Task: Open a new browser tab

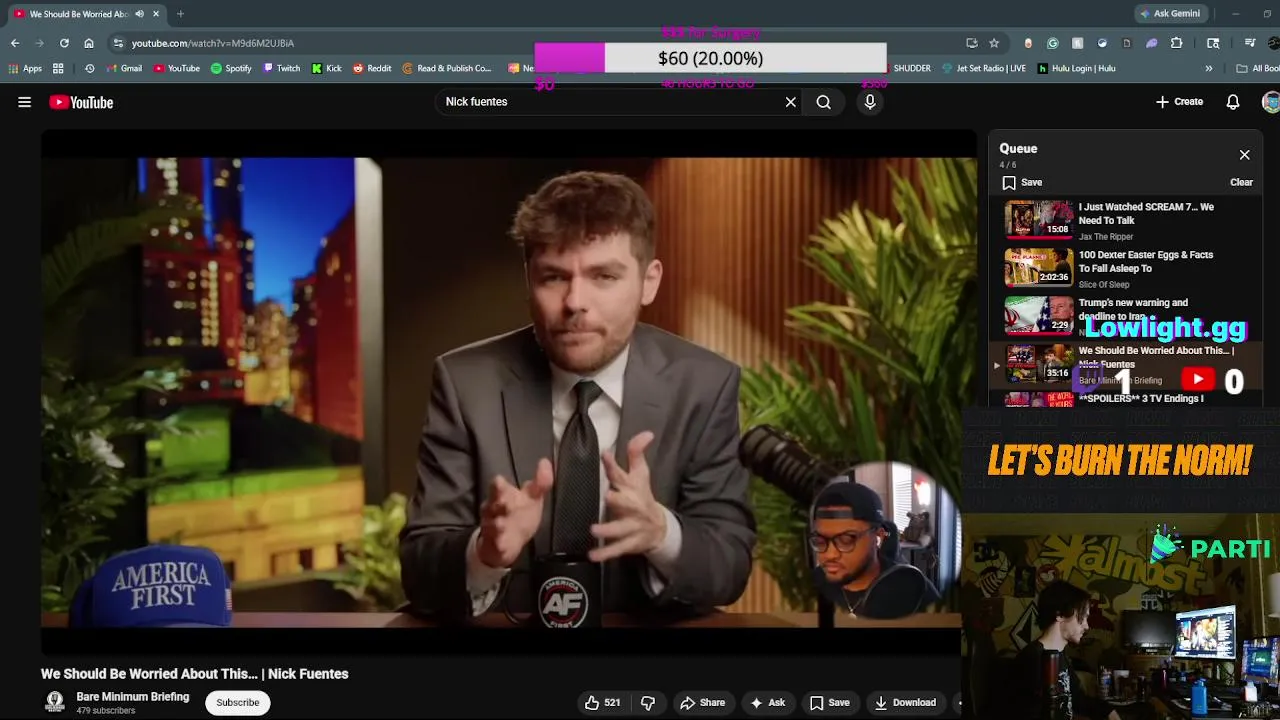Action: click(180, 14)
